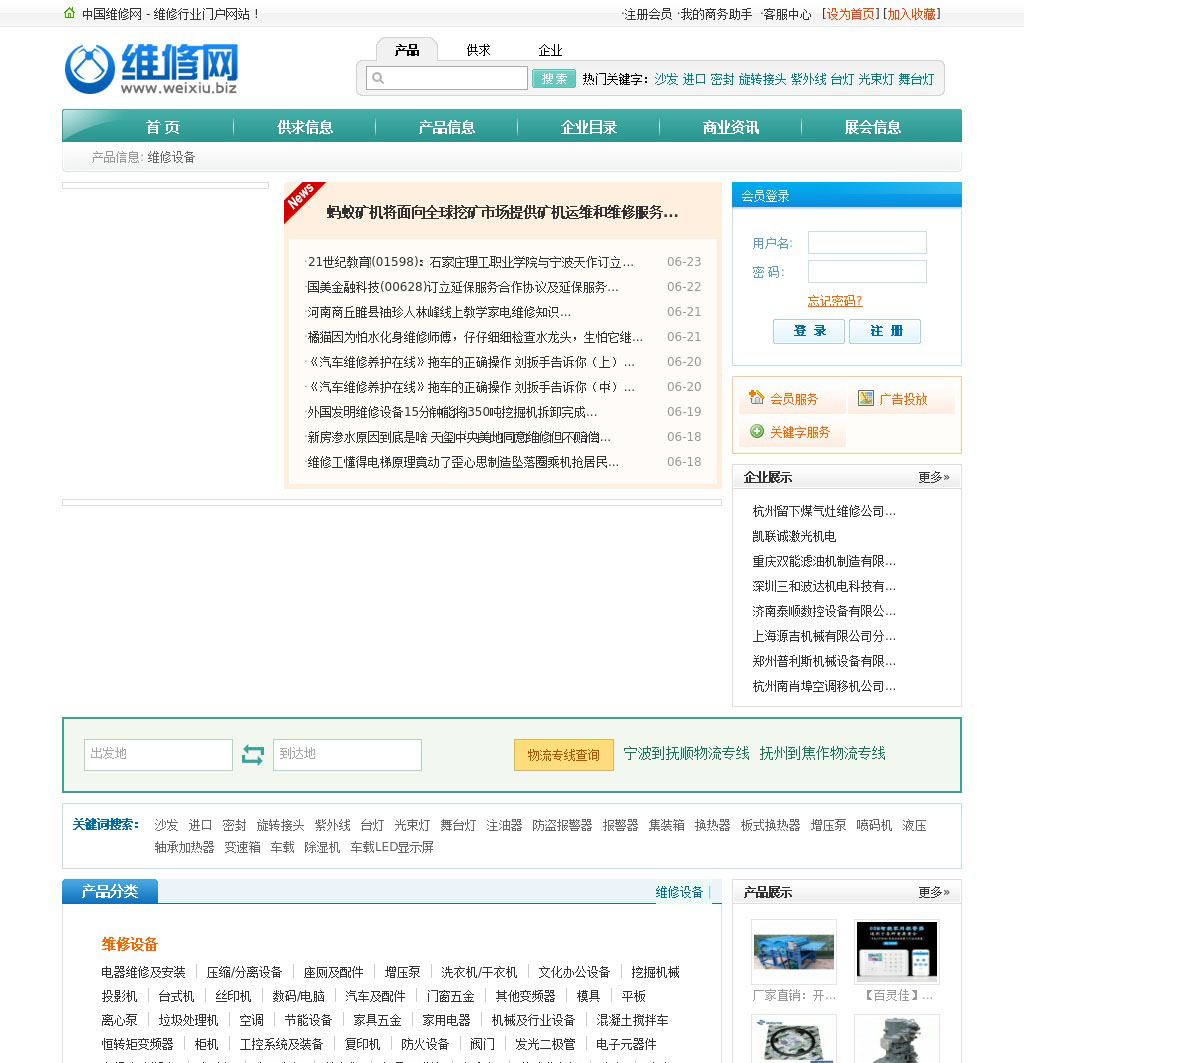Open the weixiu.biz site logo

151,68
